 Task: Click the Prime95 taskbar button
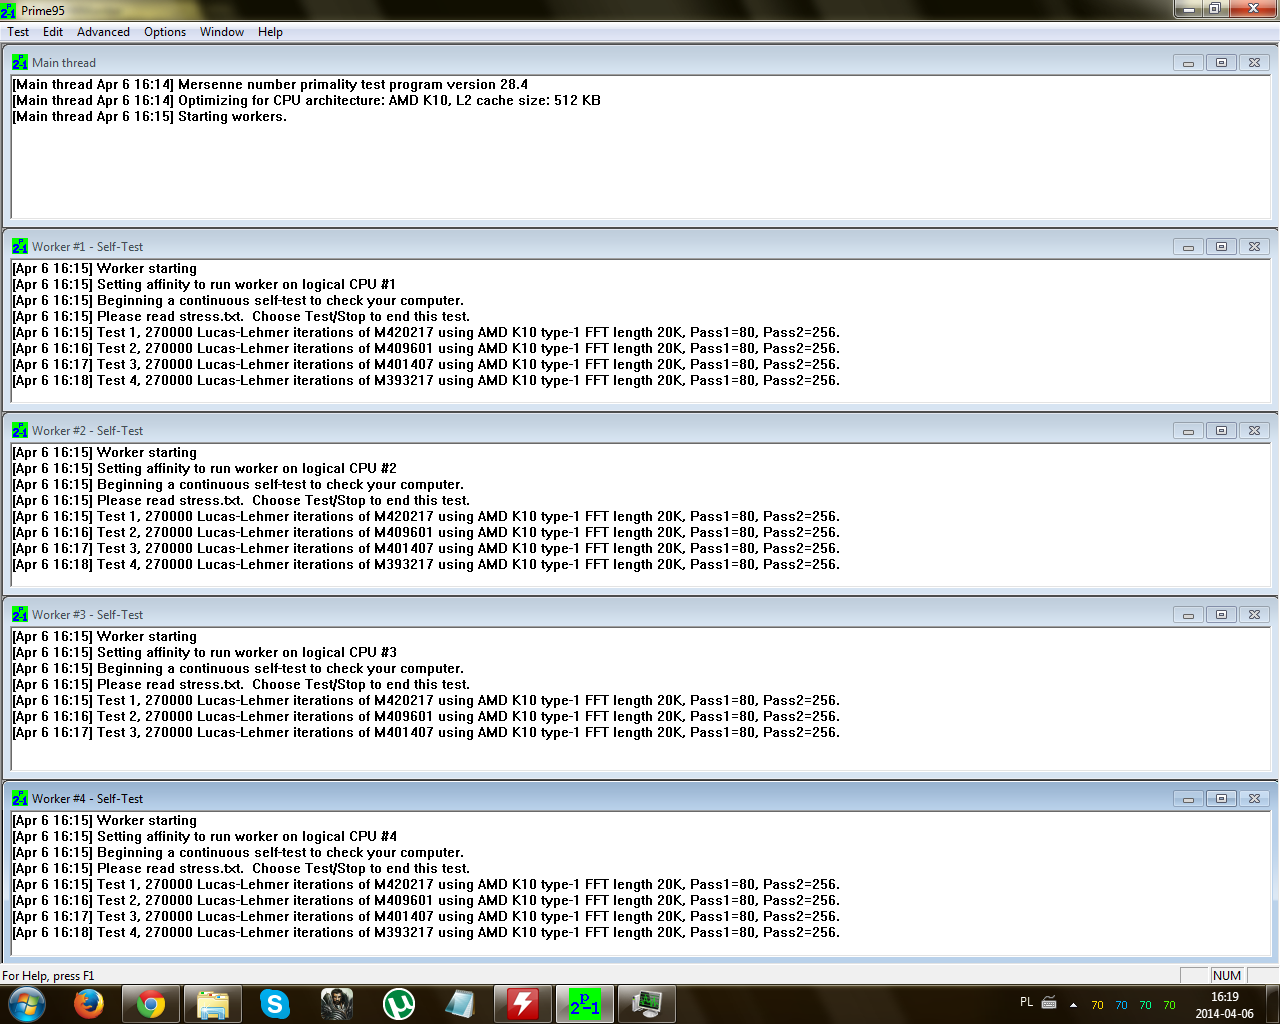click(x=585, y=1004)
